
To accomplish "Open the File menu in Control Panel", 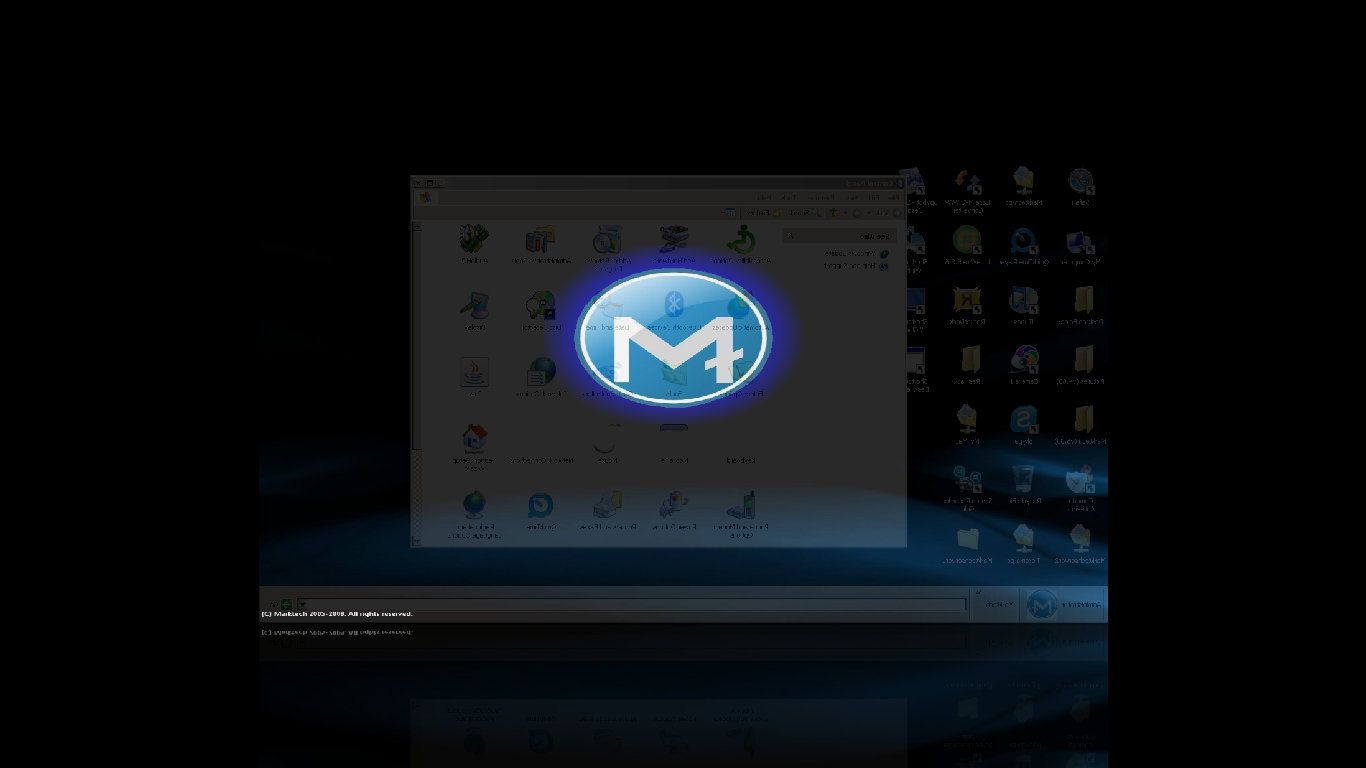I will click(x=891, y=197).
